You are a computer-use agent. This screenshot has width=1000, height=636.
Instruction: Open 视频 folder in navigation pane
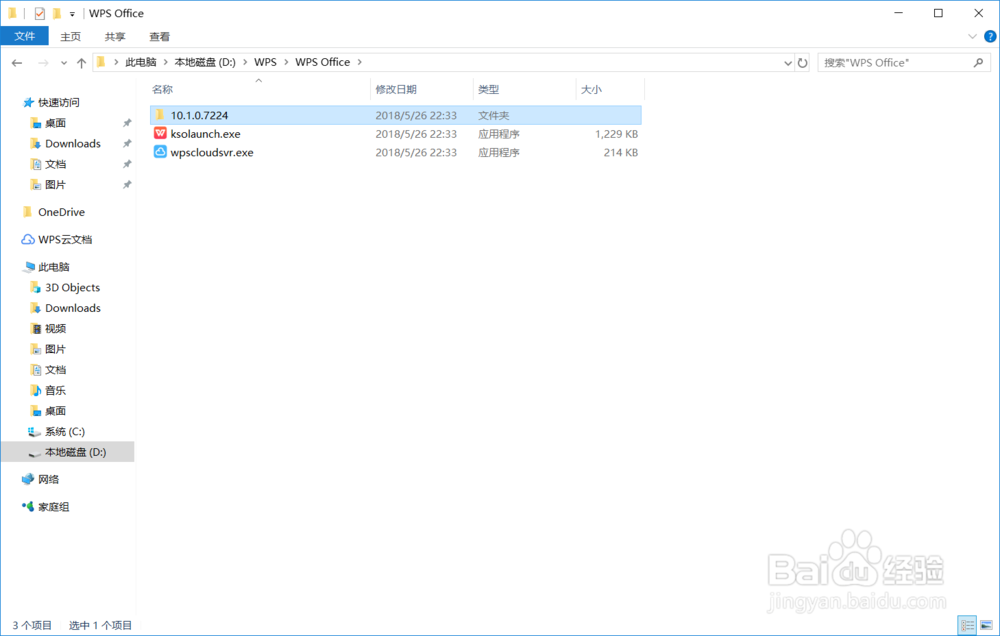tap(55, 329)
